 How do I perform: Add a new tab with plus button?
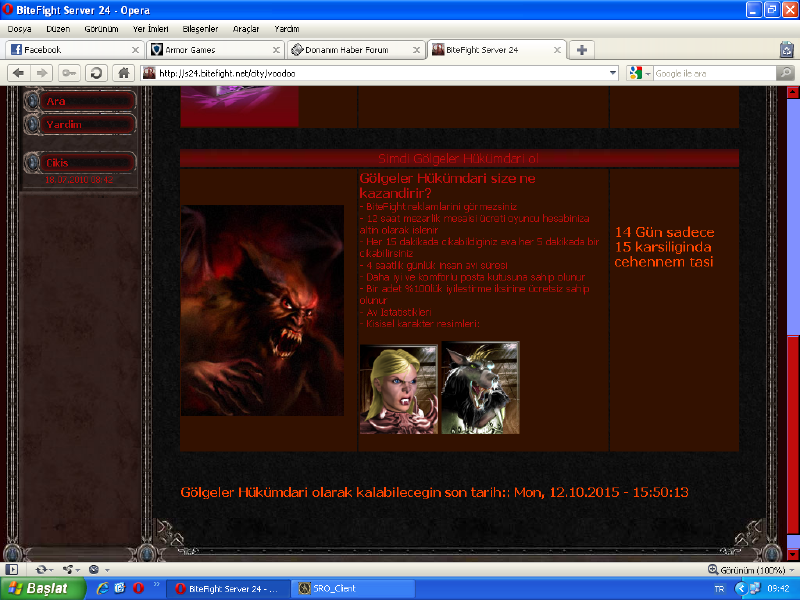coord(581,49)
